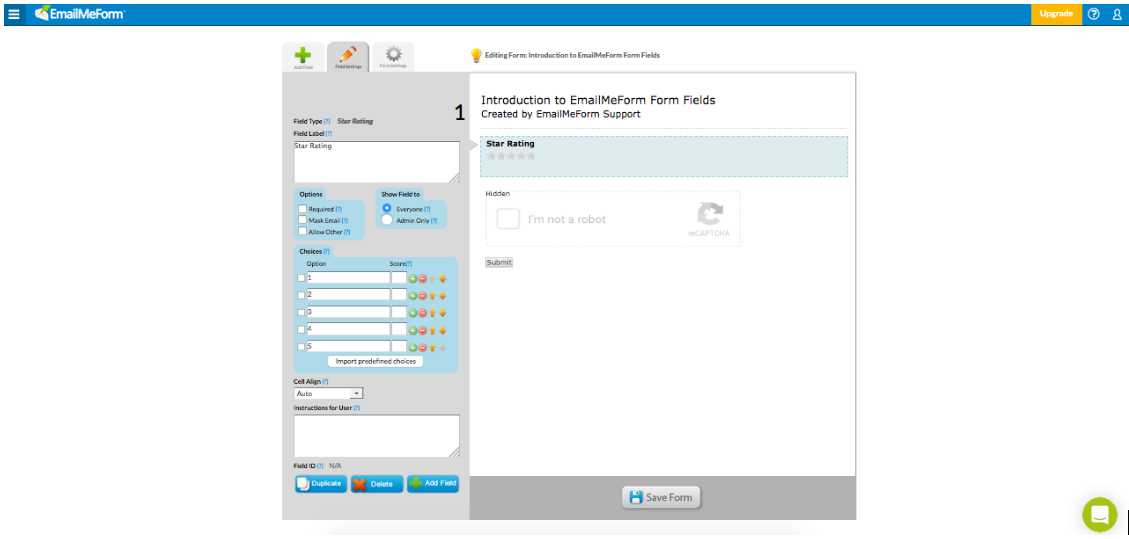Switch to the Field Settings tab
Screen dimensions: 1129x539
point(348,57)
